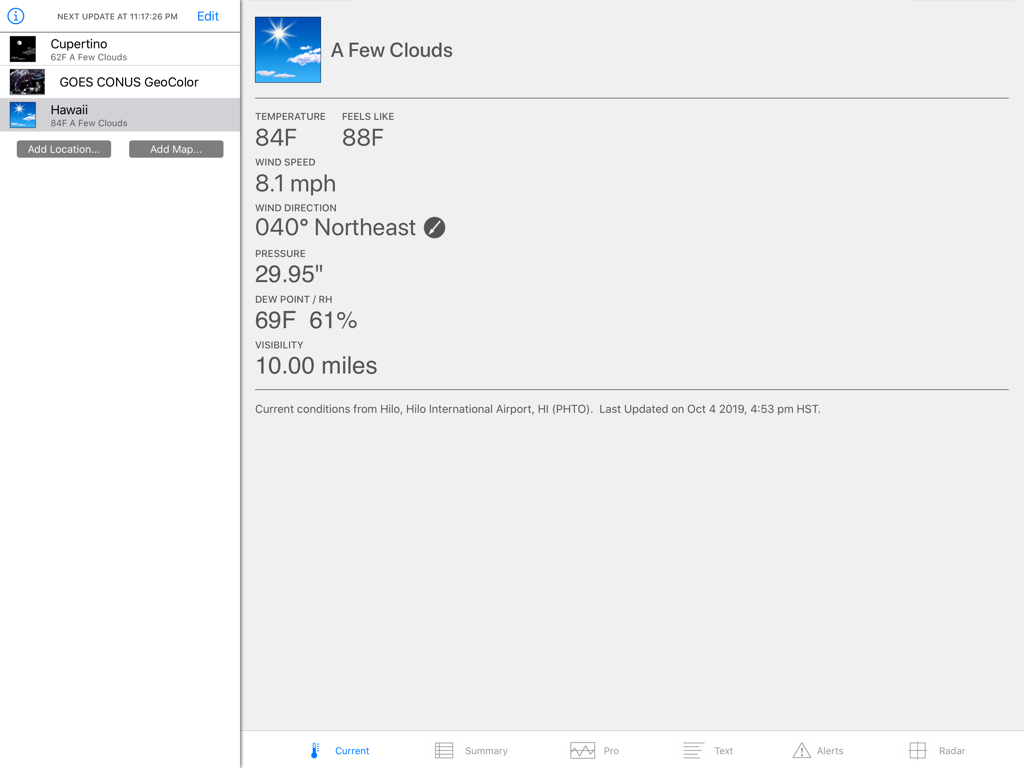The image size is (1024, 768).
Task: Select the Hawaii location entry
Action: pyautogui.click(x=120, y=115)
